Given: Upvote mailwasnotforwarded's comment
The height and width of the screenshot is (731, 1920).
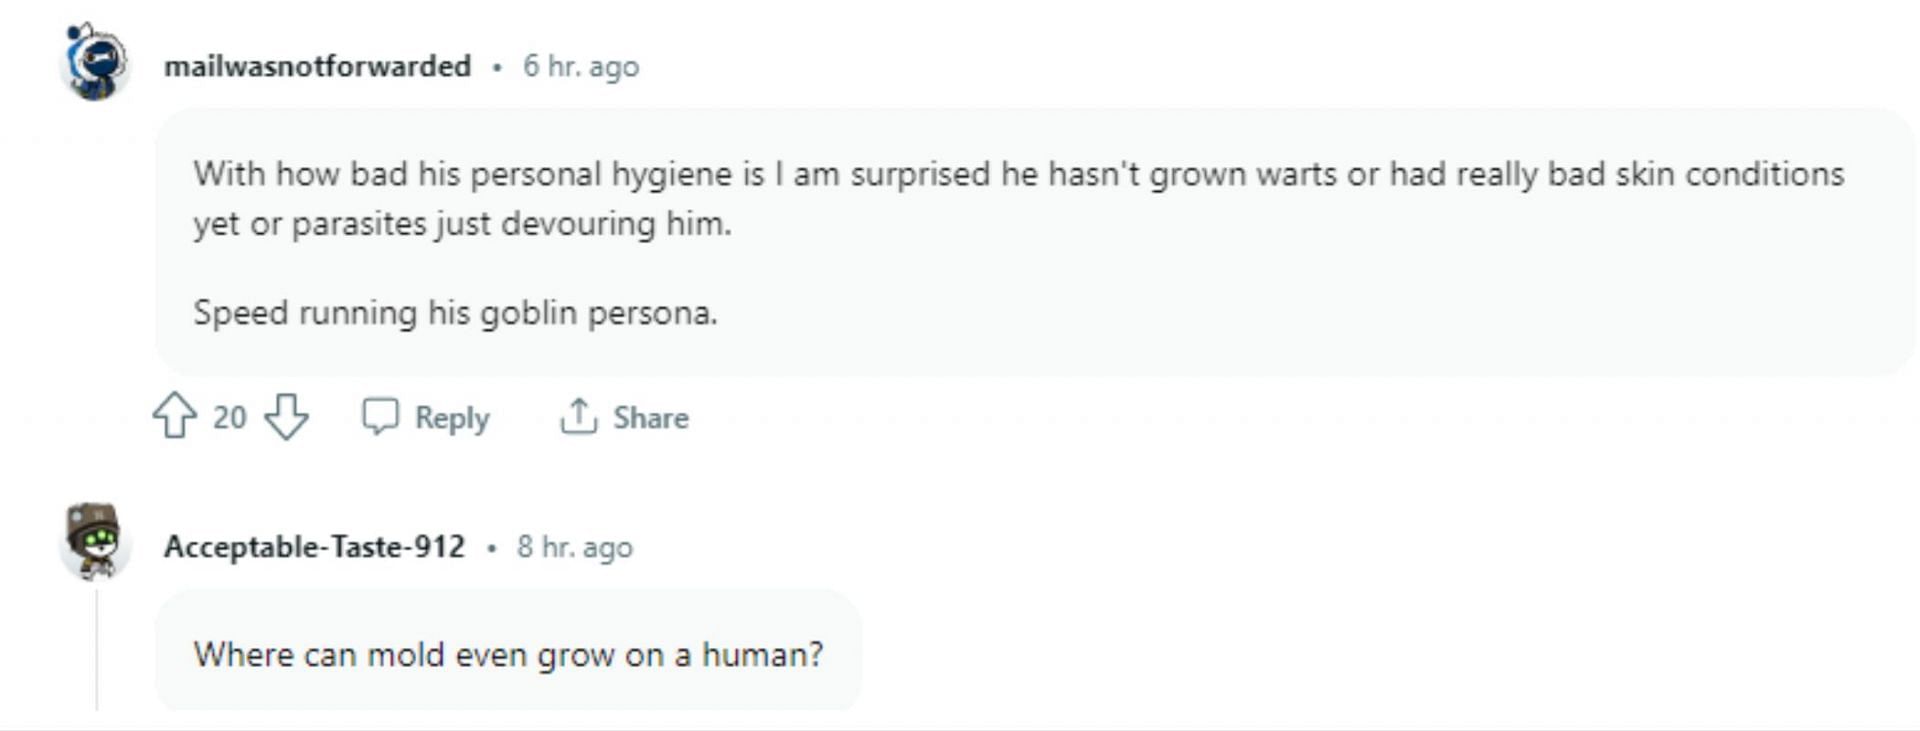Looking at the screenshot, I should point(175,415).
